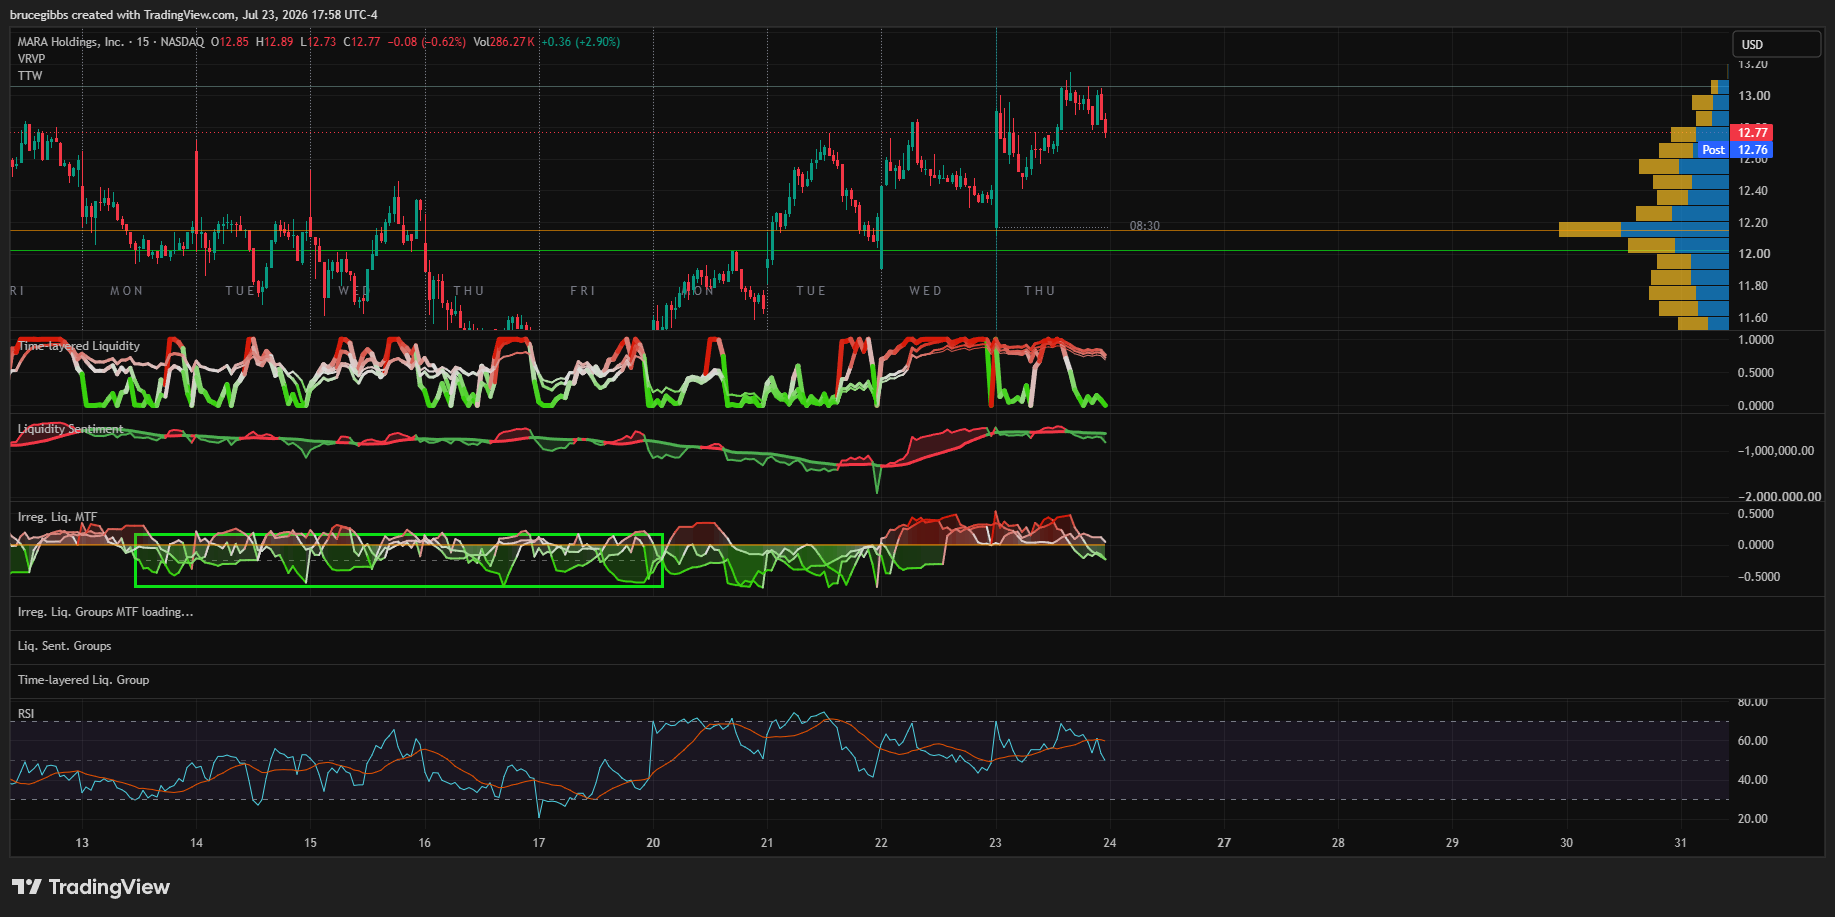
Task: Click the 40.00 RSI scale label
Action: point(1753,780)
